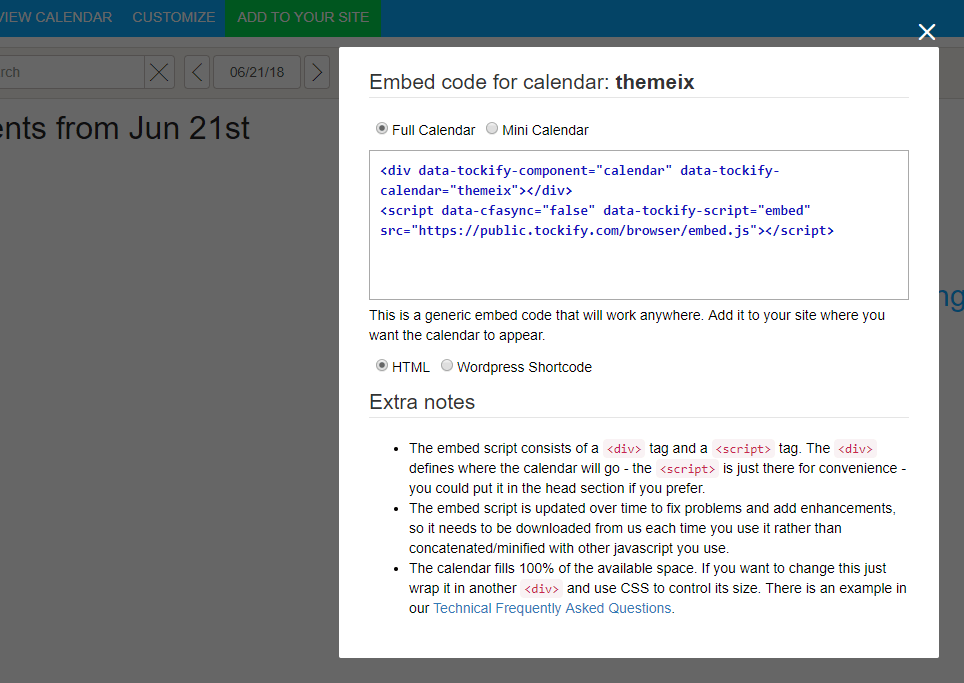Click the div code tag in third bullet

[x=542, y=589]
